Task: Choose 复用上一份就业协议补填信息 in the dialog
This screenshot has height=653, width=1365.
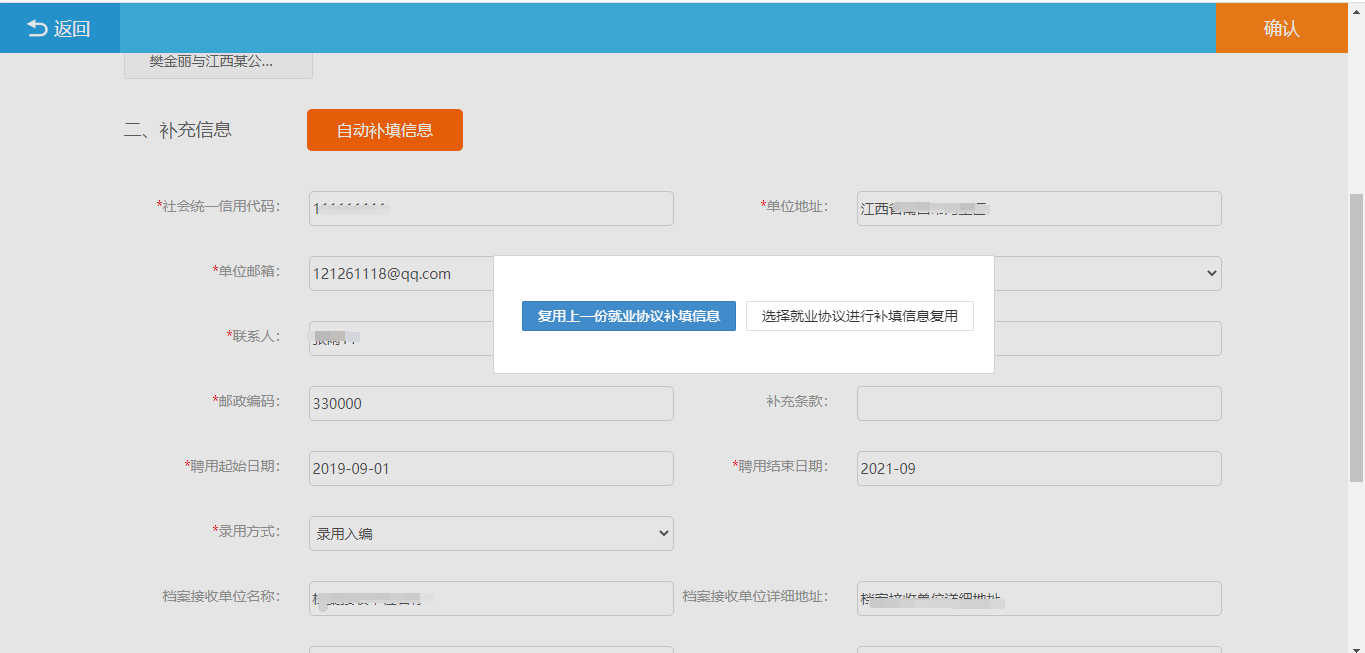Action: click(x=628, y=316)
